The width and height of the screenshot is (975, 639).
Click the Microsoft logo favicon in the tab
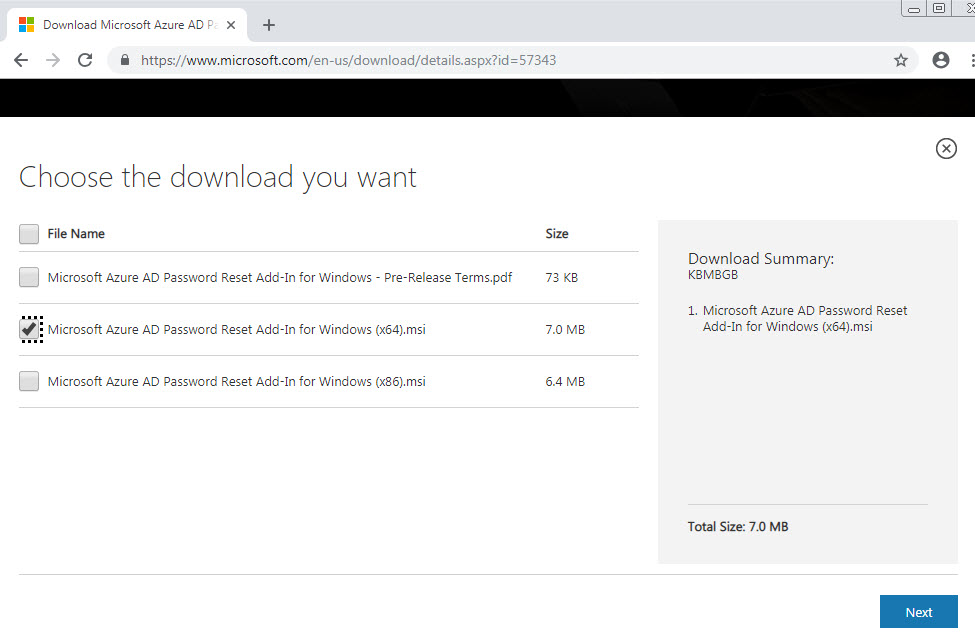click(x=27, y=25)
